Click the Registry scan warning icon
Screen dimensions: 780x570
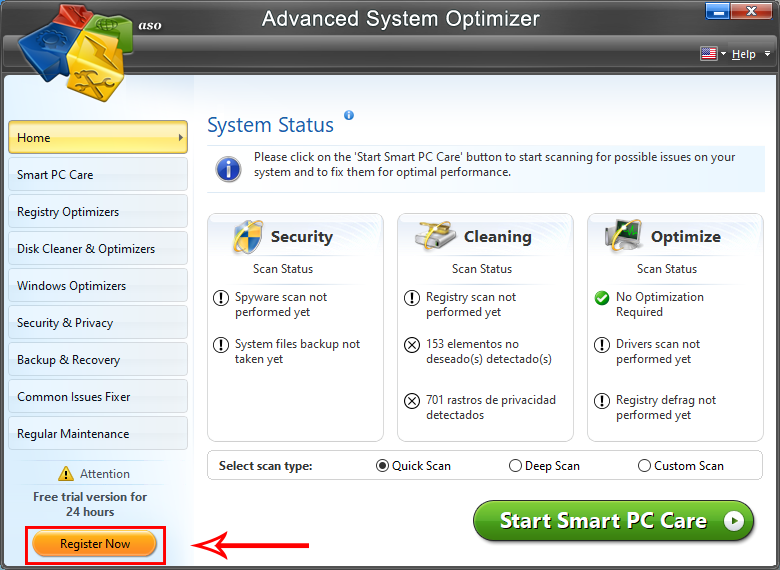412,298
